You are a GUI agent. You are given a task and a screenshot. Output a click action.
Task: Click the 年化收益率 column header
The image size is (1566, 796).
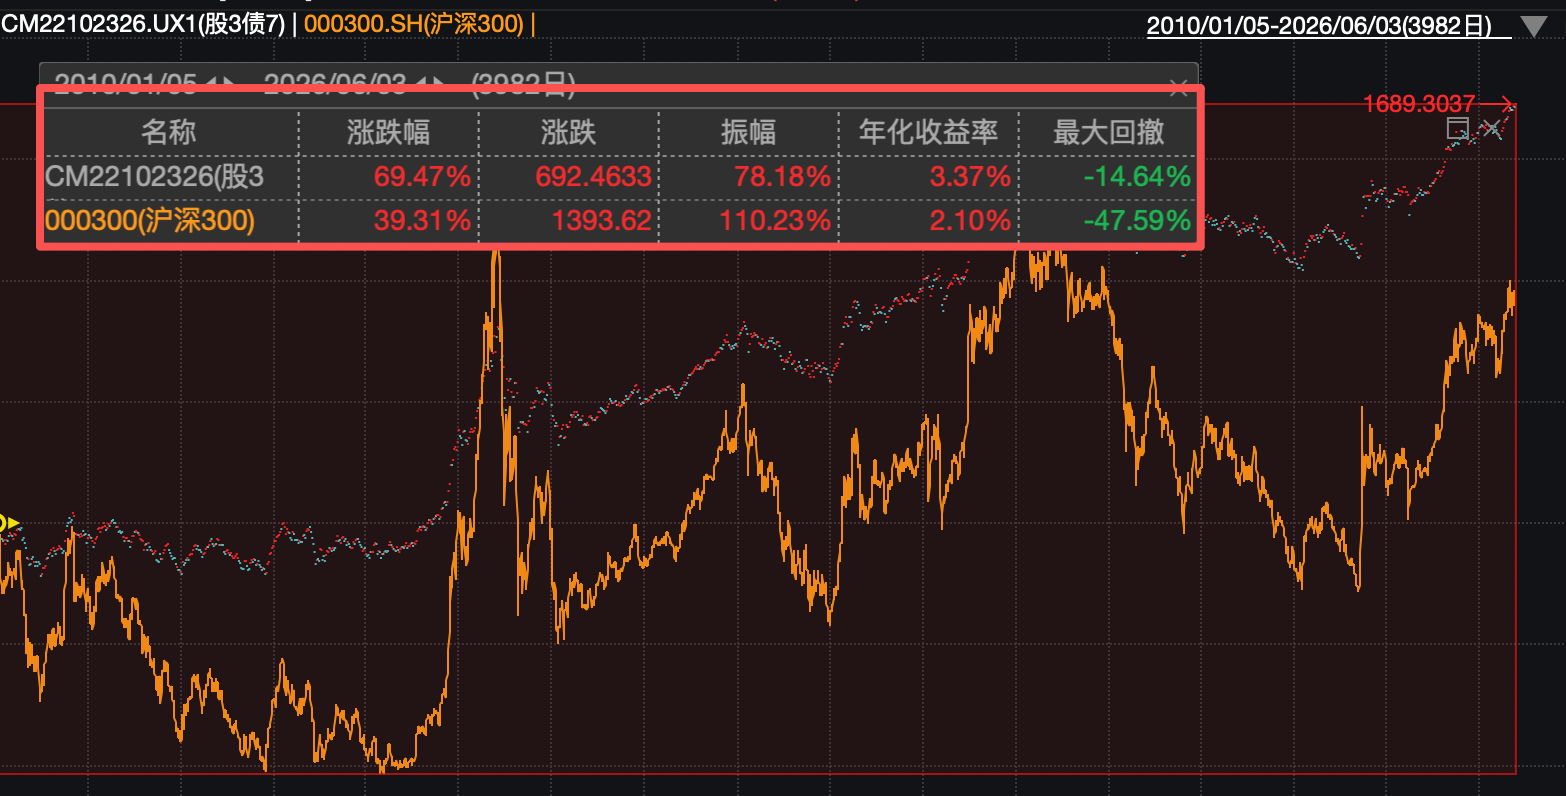click(928, 132)
